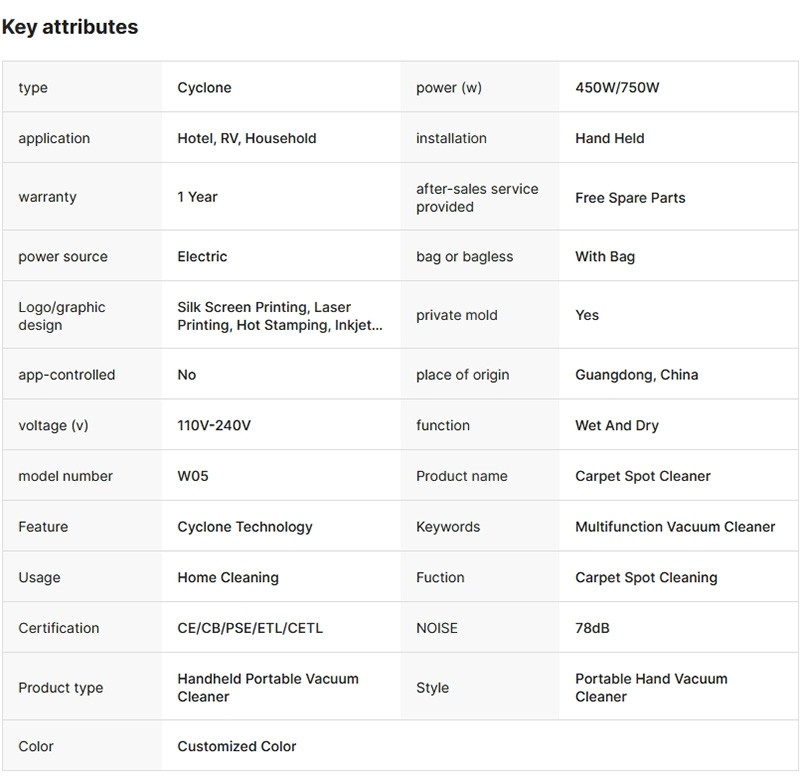Click the 'With Bag' cell
This screenshot has width=800, height=781.
click(605, 256)
